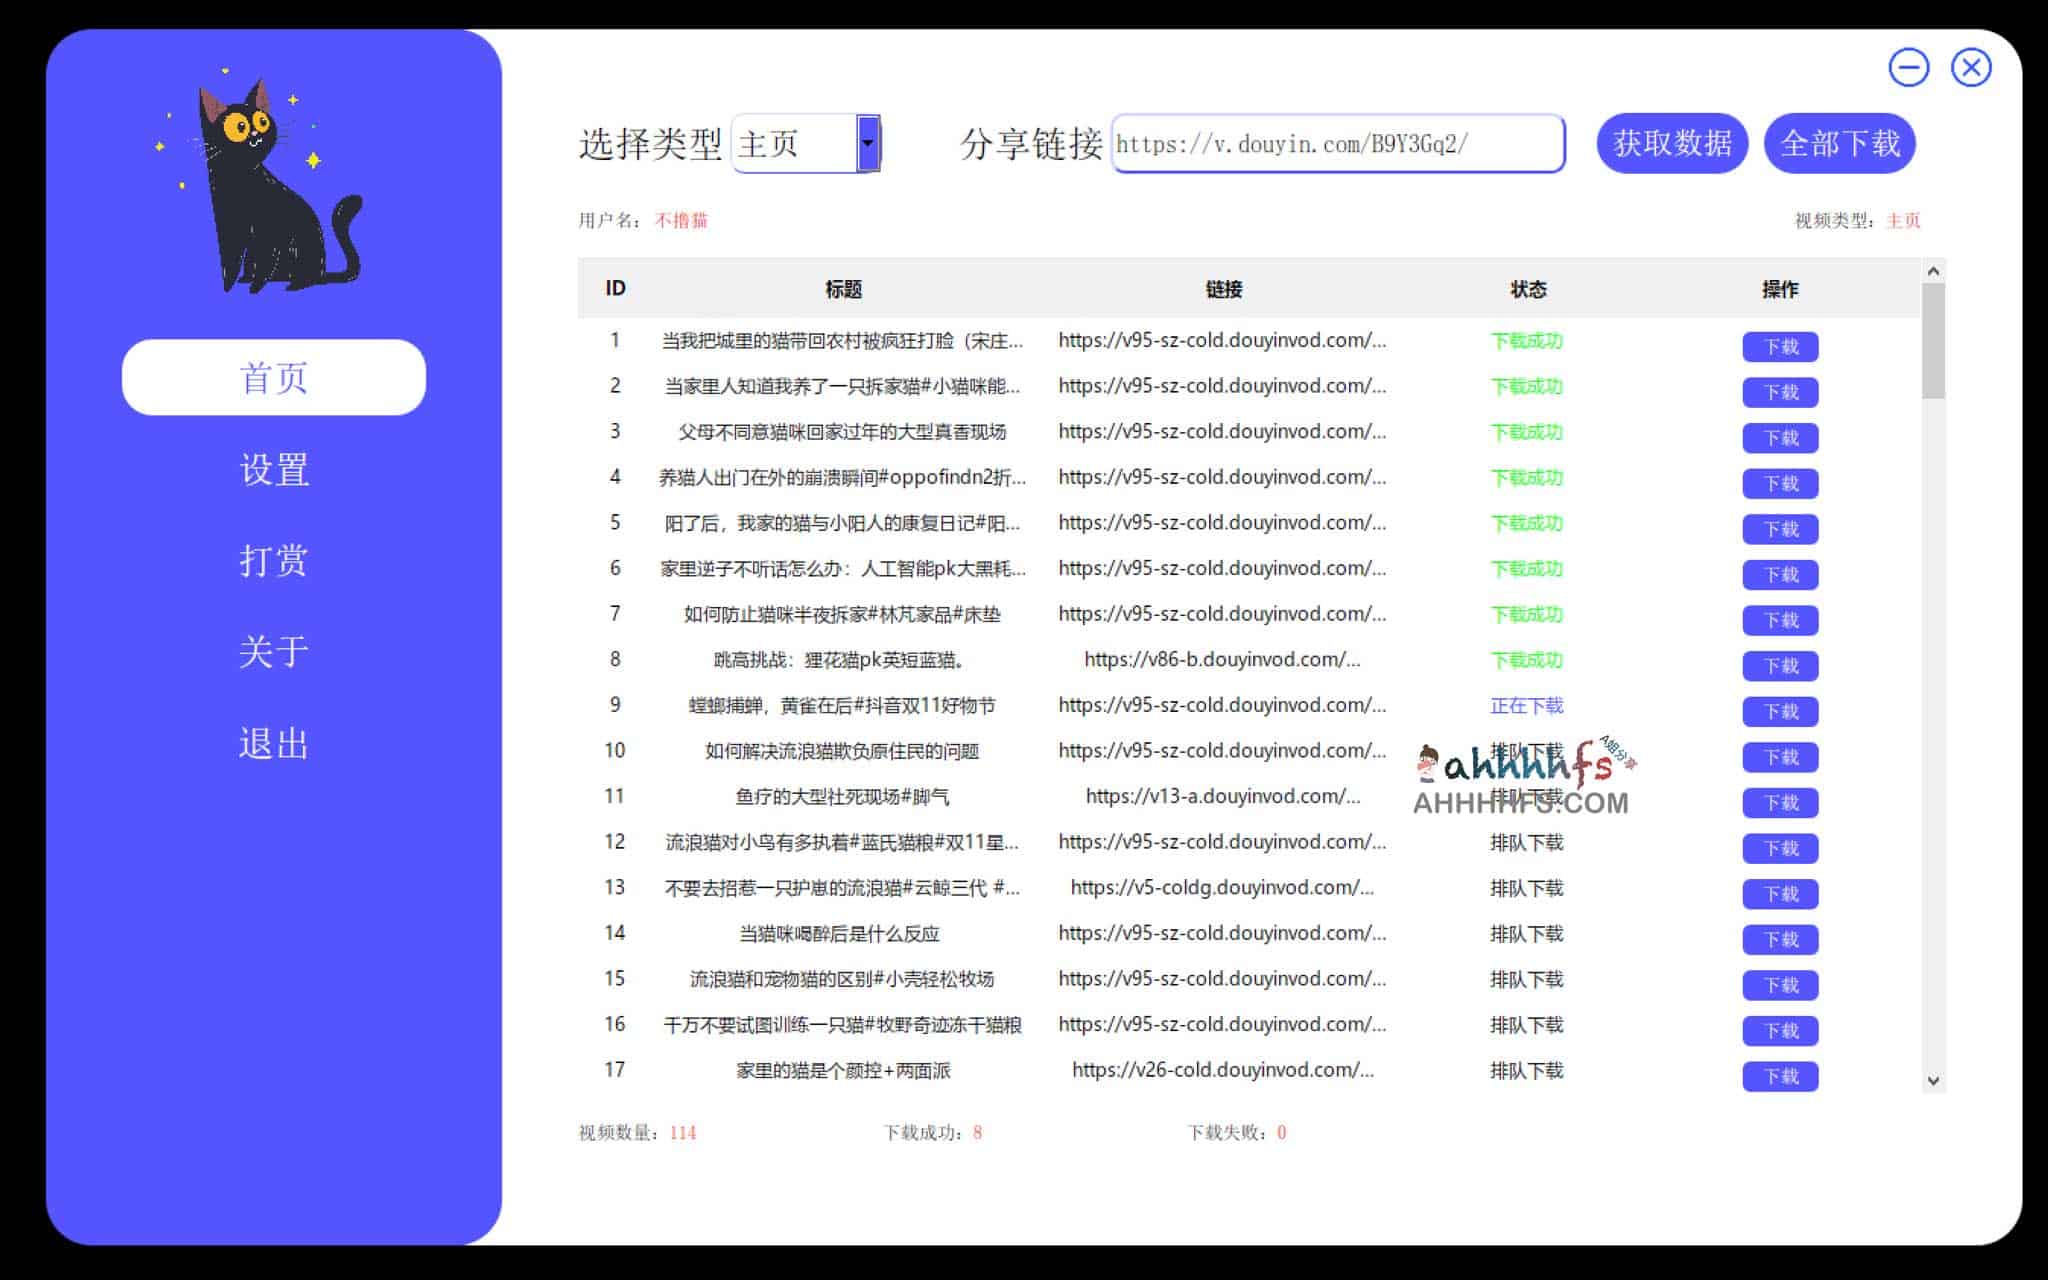
Task: Click the scrollbar up arrow on the table
Action: tap(1930, 272)
